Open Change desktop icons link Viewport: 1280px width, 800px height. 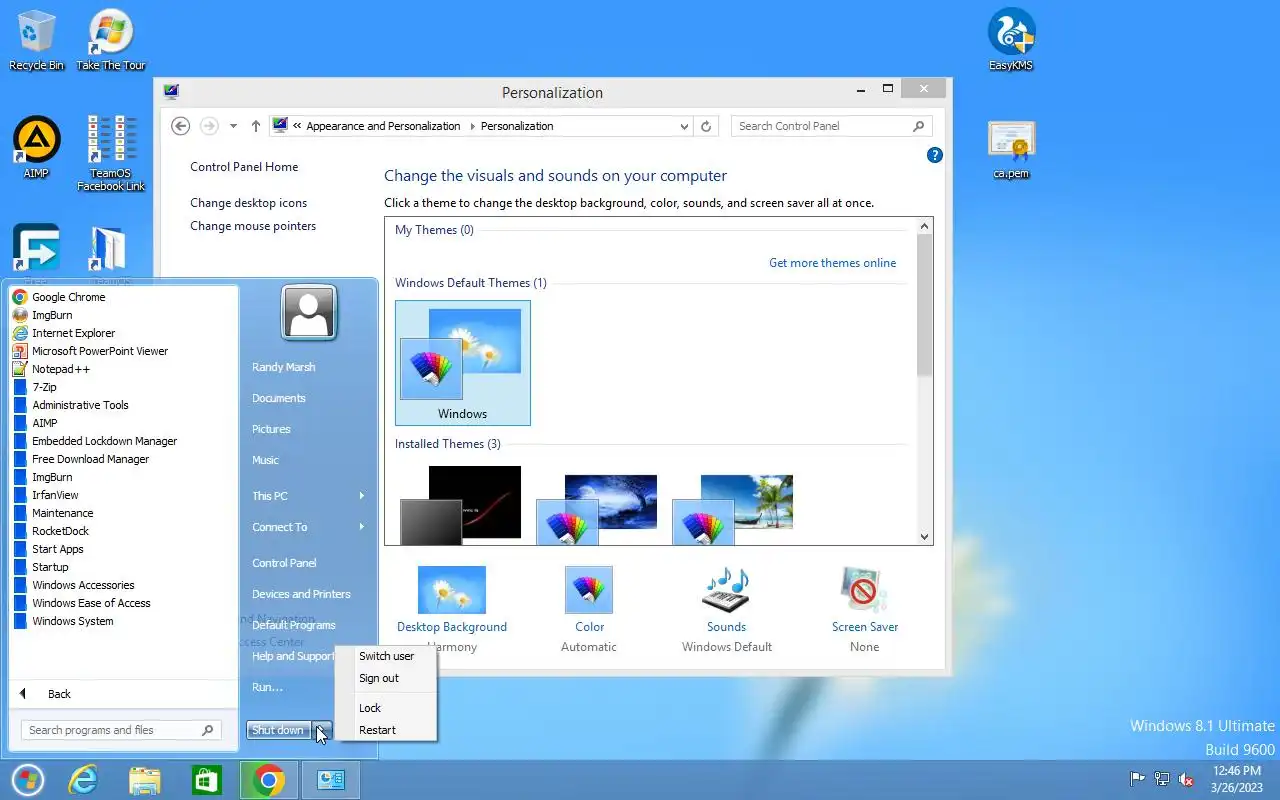[x=249, y=203]
